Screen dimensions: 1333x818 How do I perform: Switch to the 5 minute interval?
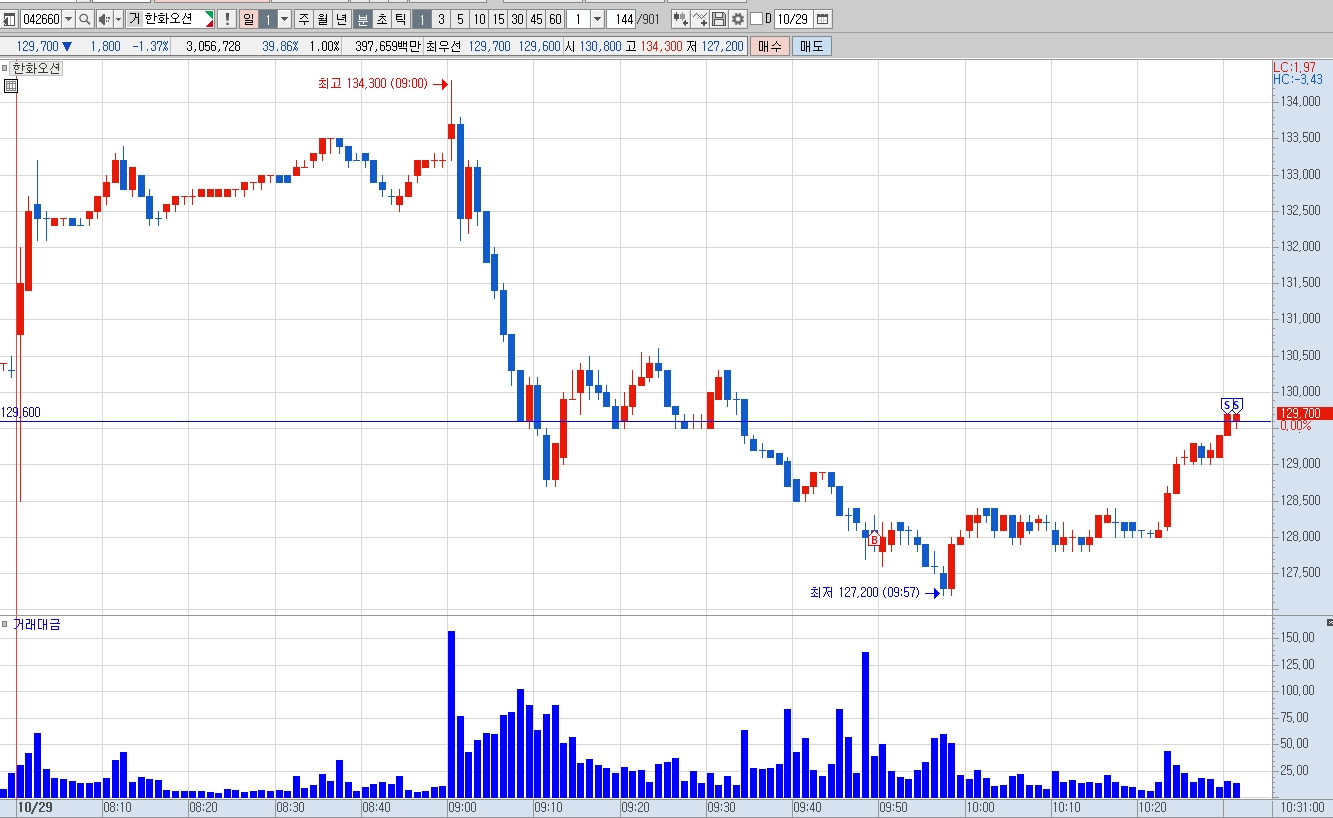pyautogui.click(x=460, y=19)
